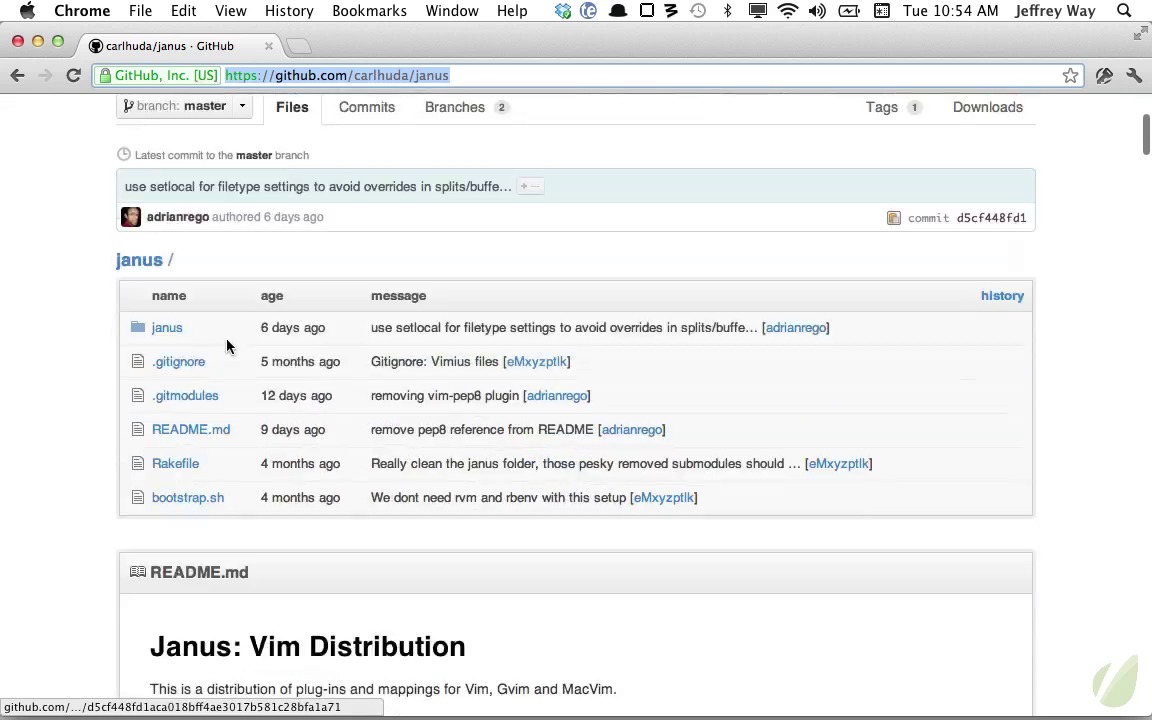The width and height of the screenshot is (1152, 720).
Task: Click the display mirroring menu bar icon
Action: pos(757,10)
